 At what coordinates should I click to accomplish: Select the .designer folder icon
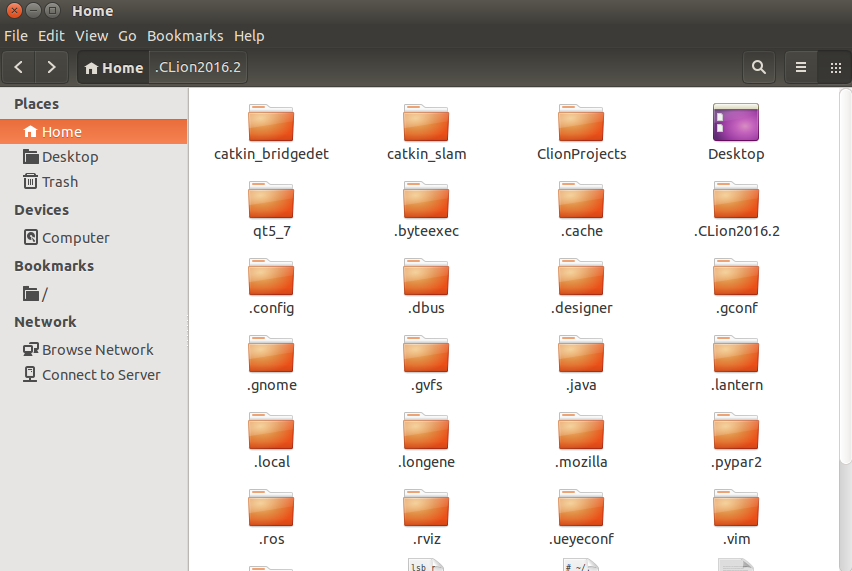pyautogui.click(x=581, y=277)
